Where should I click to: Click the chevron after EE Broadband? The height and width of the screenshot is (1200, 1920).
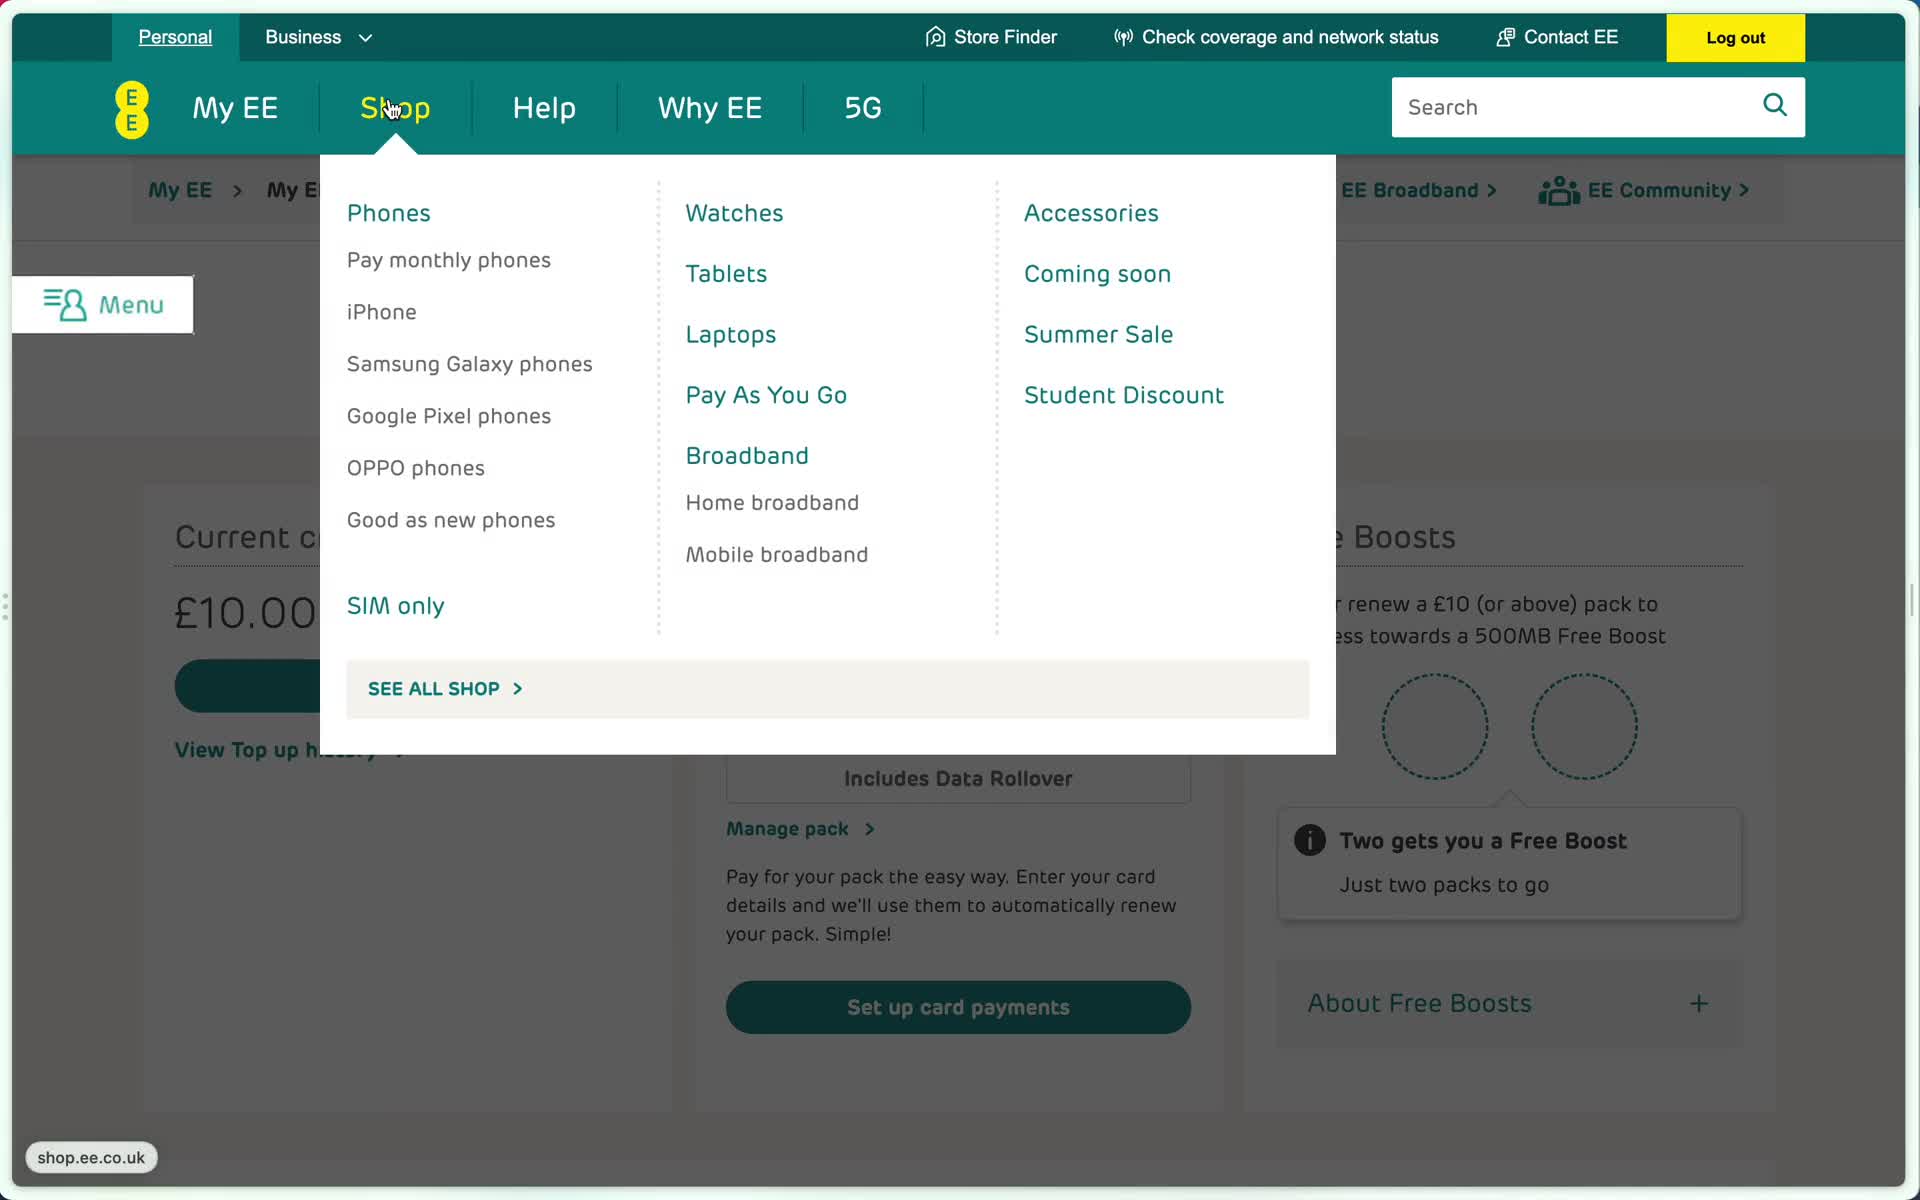[1492, 190]
